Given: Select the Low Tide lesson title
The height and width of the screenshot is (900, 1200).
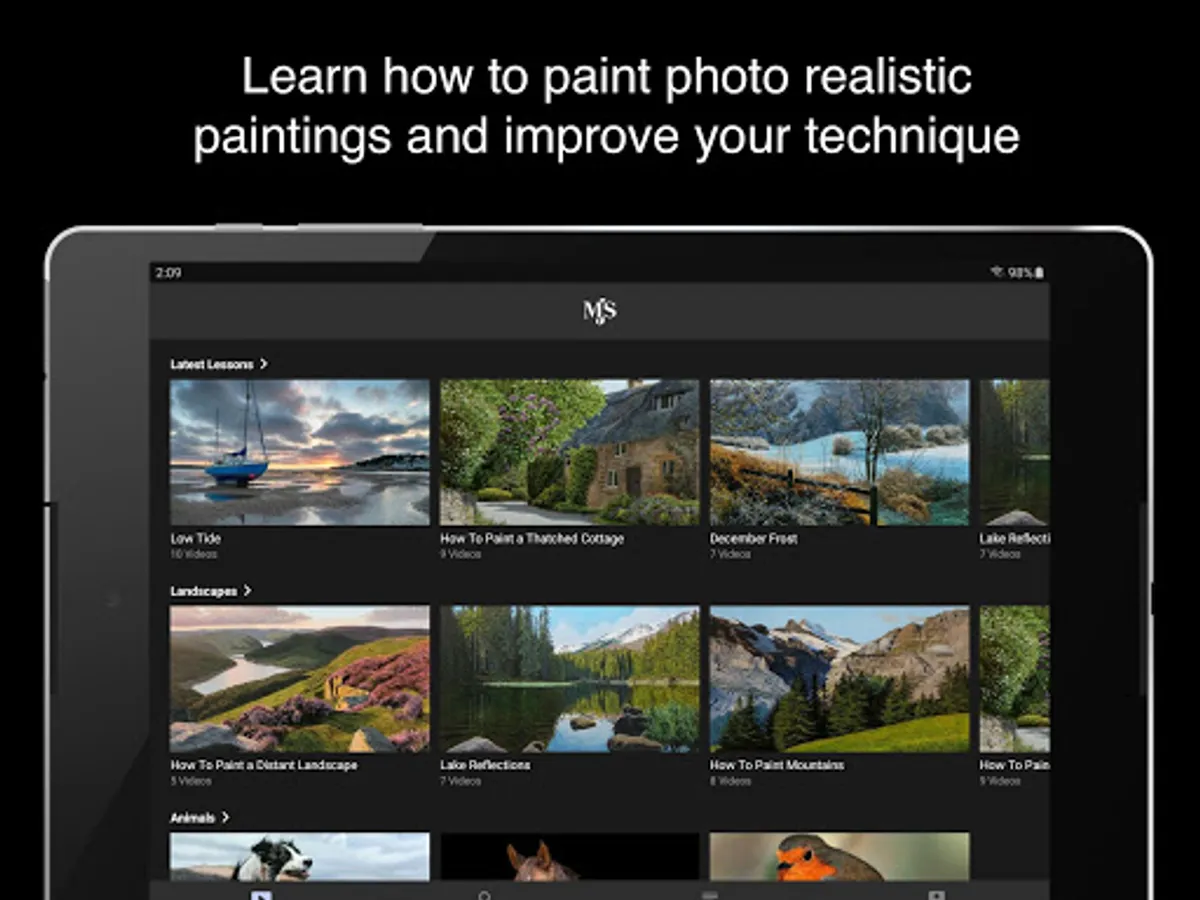Looking at the screenshot, I should 196,538.
